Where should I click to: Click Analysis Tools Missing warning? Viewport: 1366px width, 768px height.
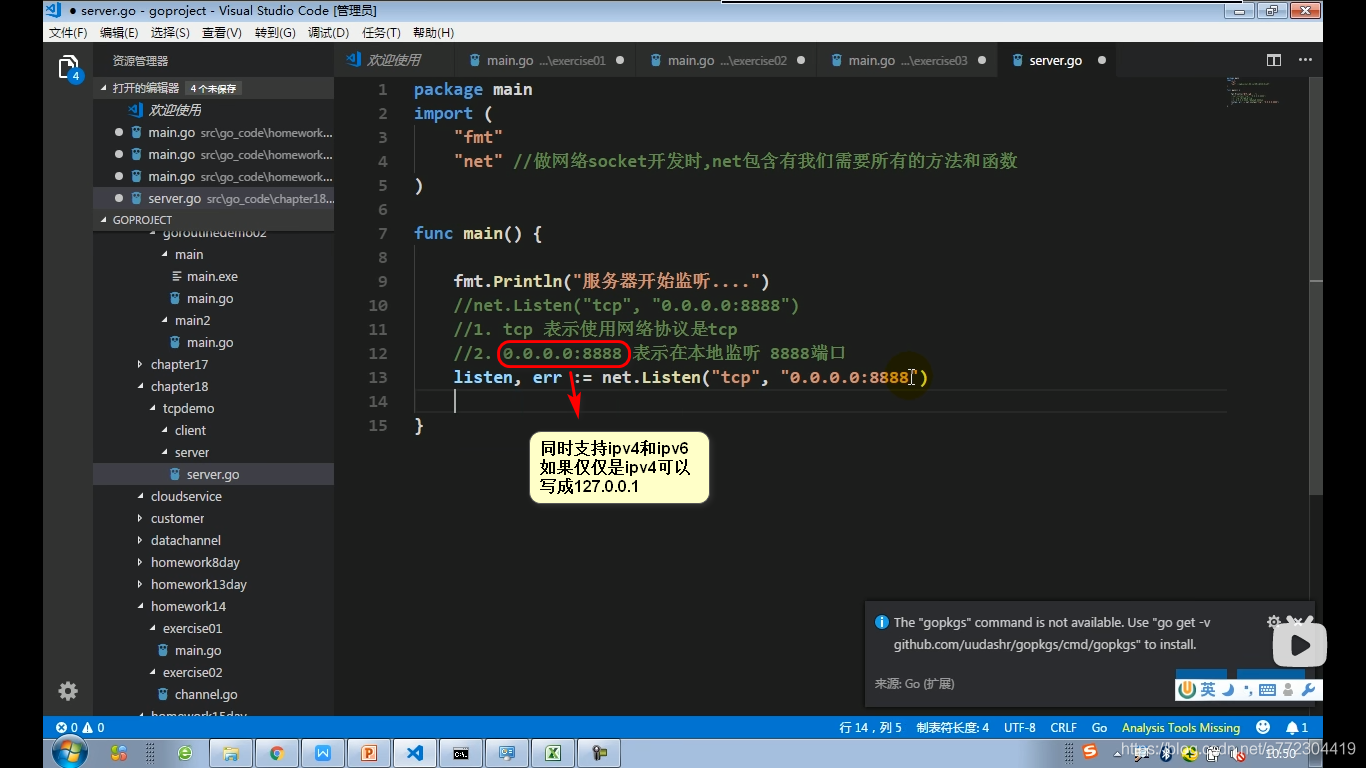click(x=1181, y=727)
